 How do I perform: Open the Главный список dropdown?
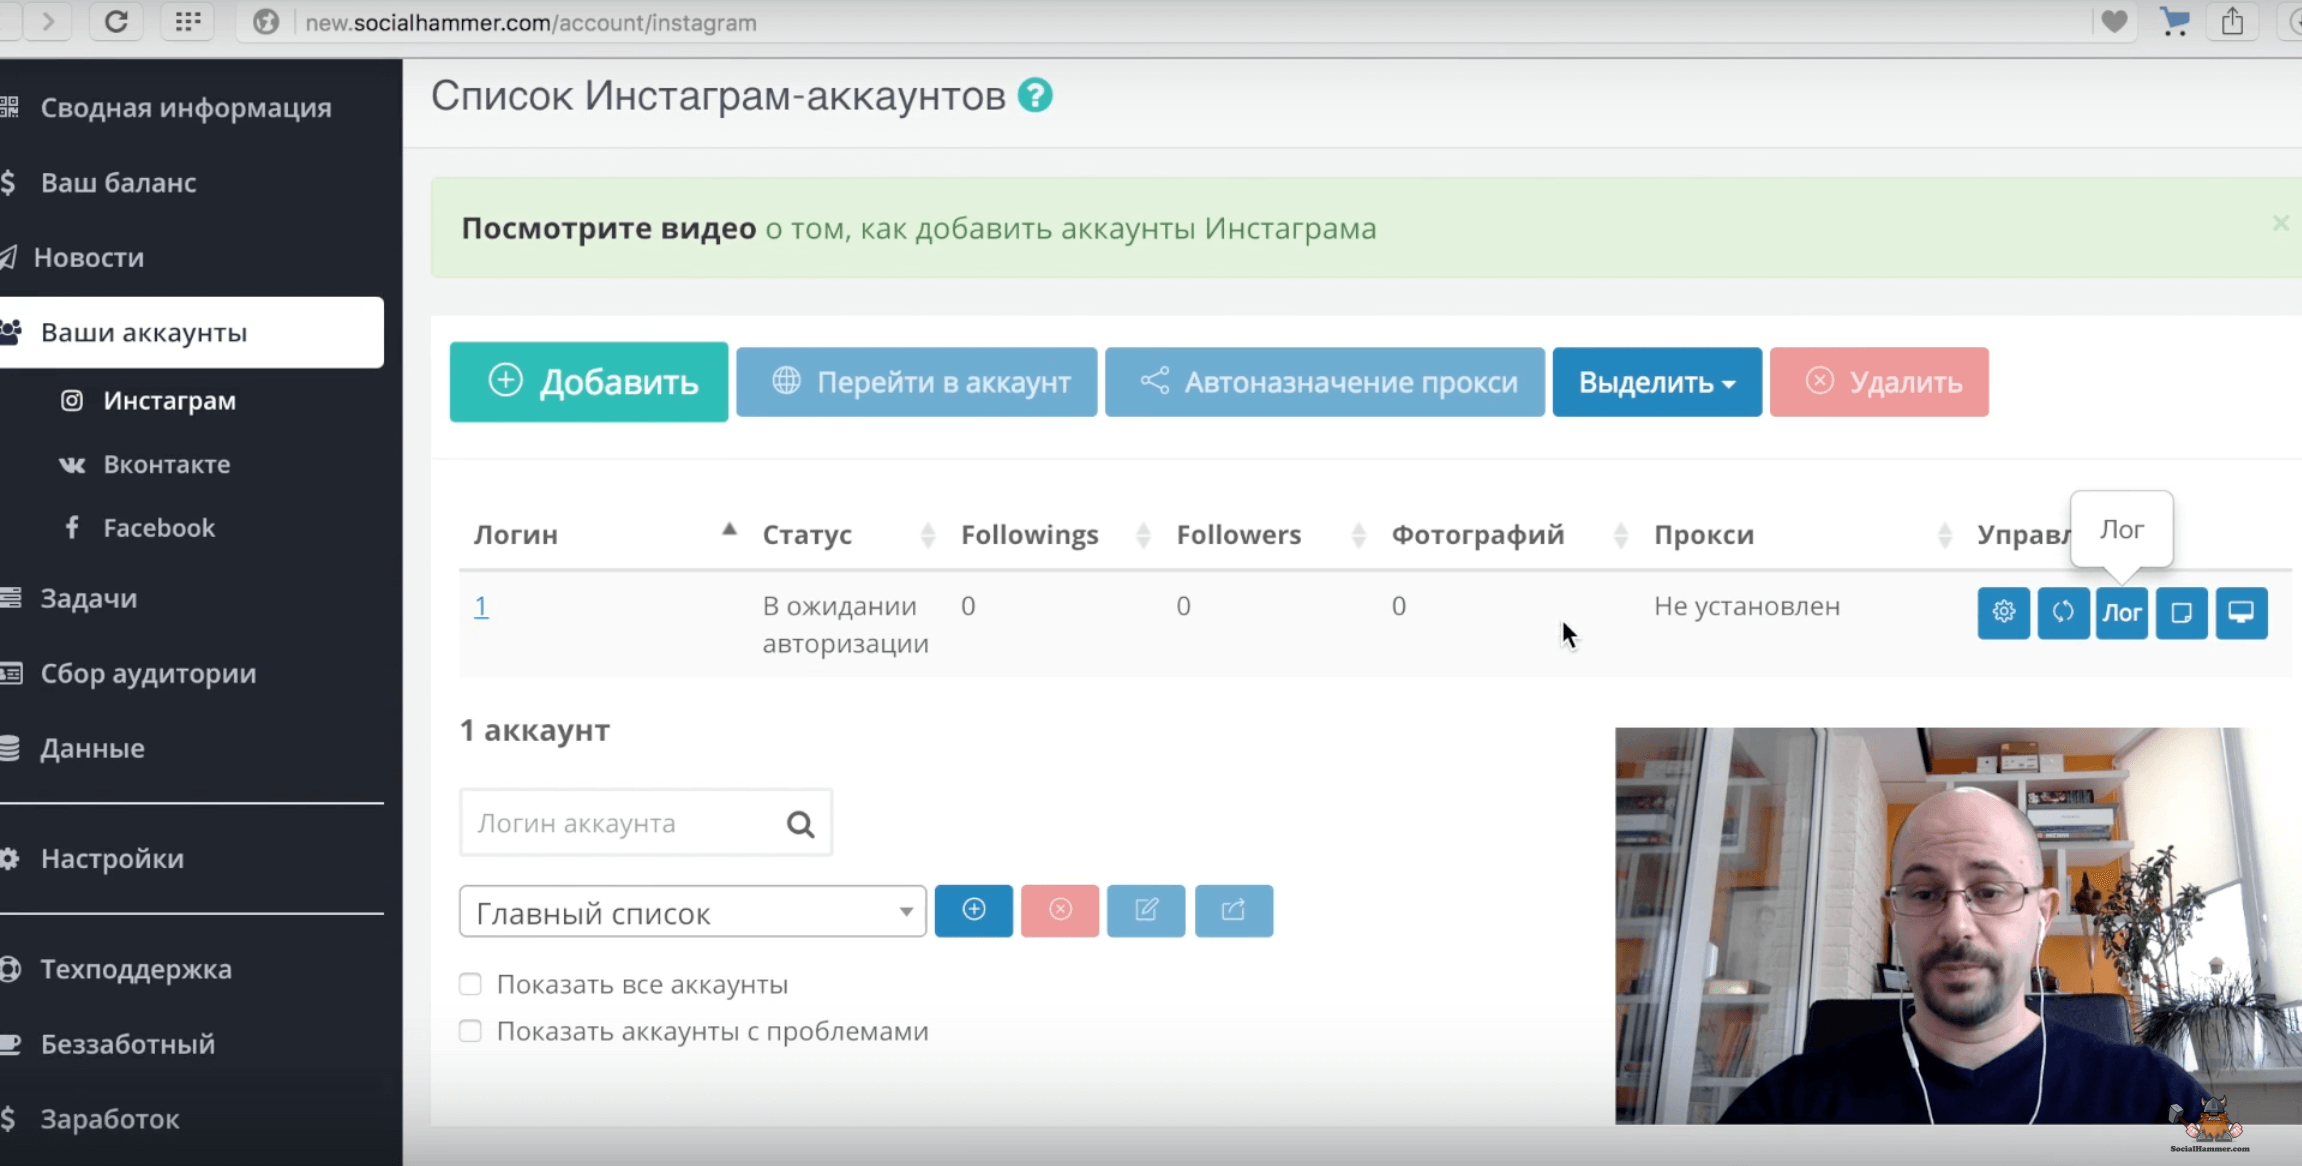[692, 911]
